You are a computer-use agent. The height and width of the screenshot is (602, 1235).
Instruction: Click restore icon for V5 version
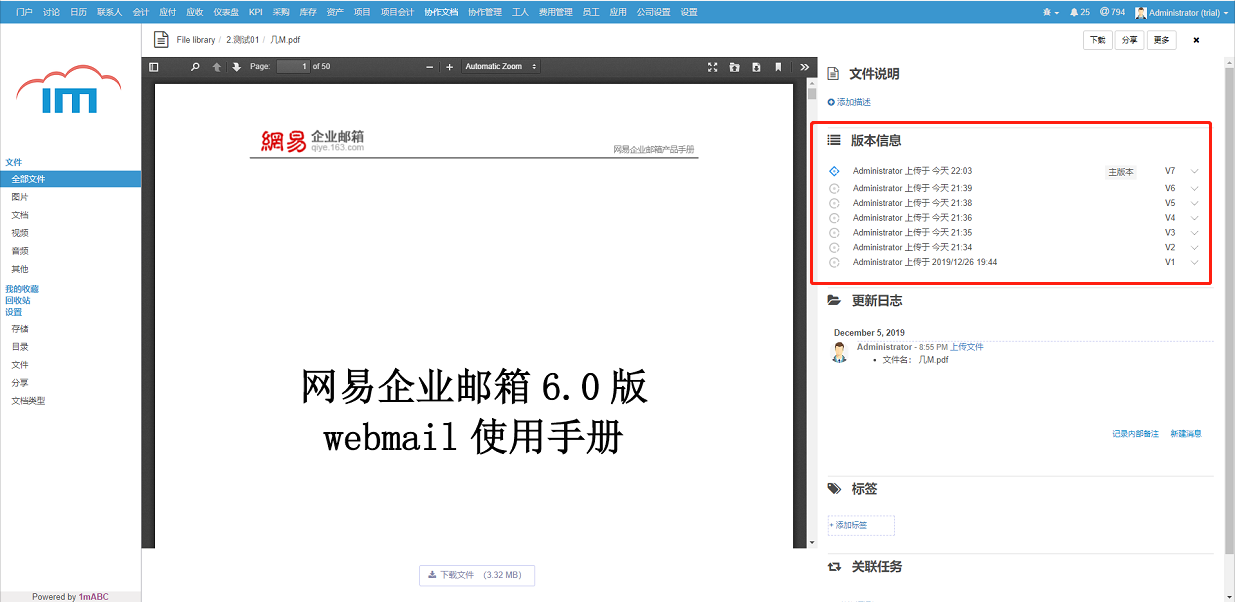pos(834,203)
